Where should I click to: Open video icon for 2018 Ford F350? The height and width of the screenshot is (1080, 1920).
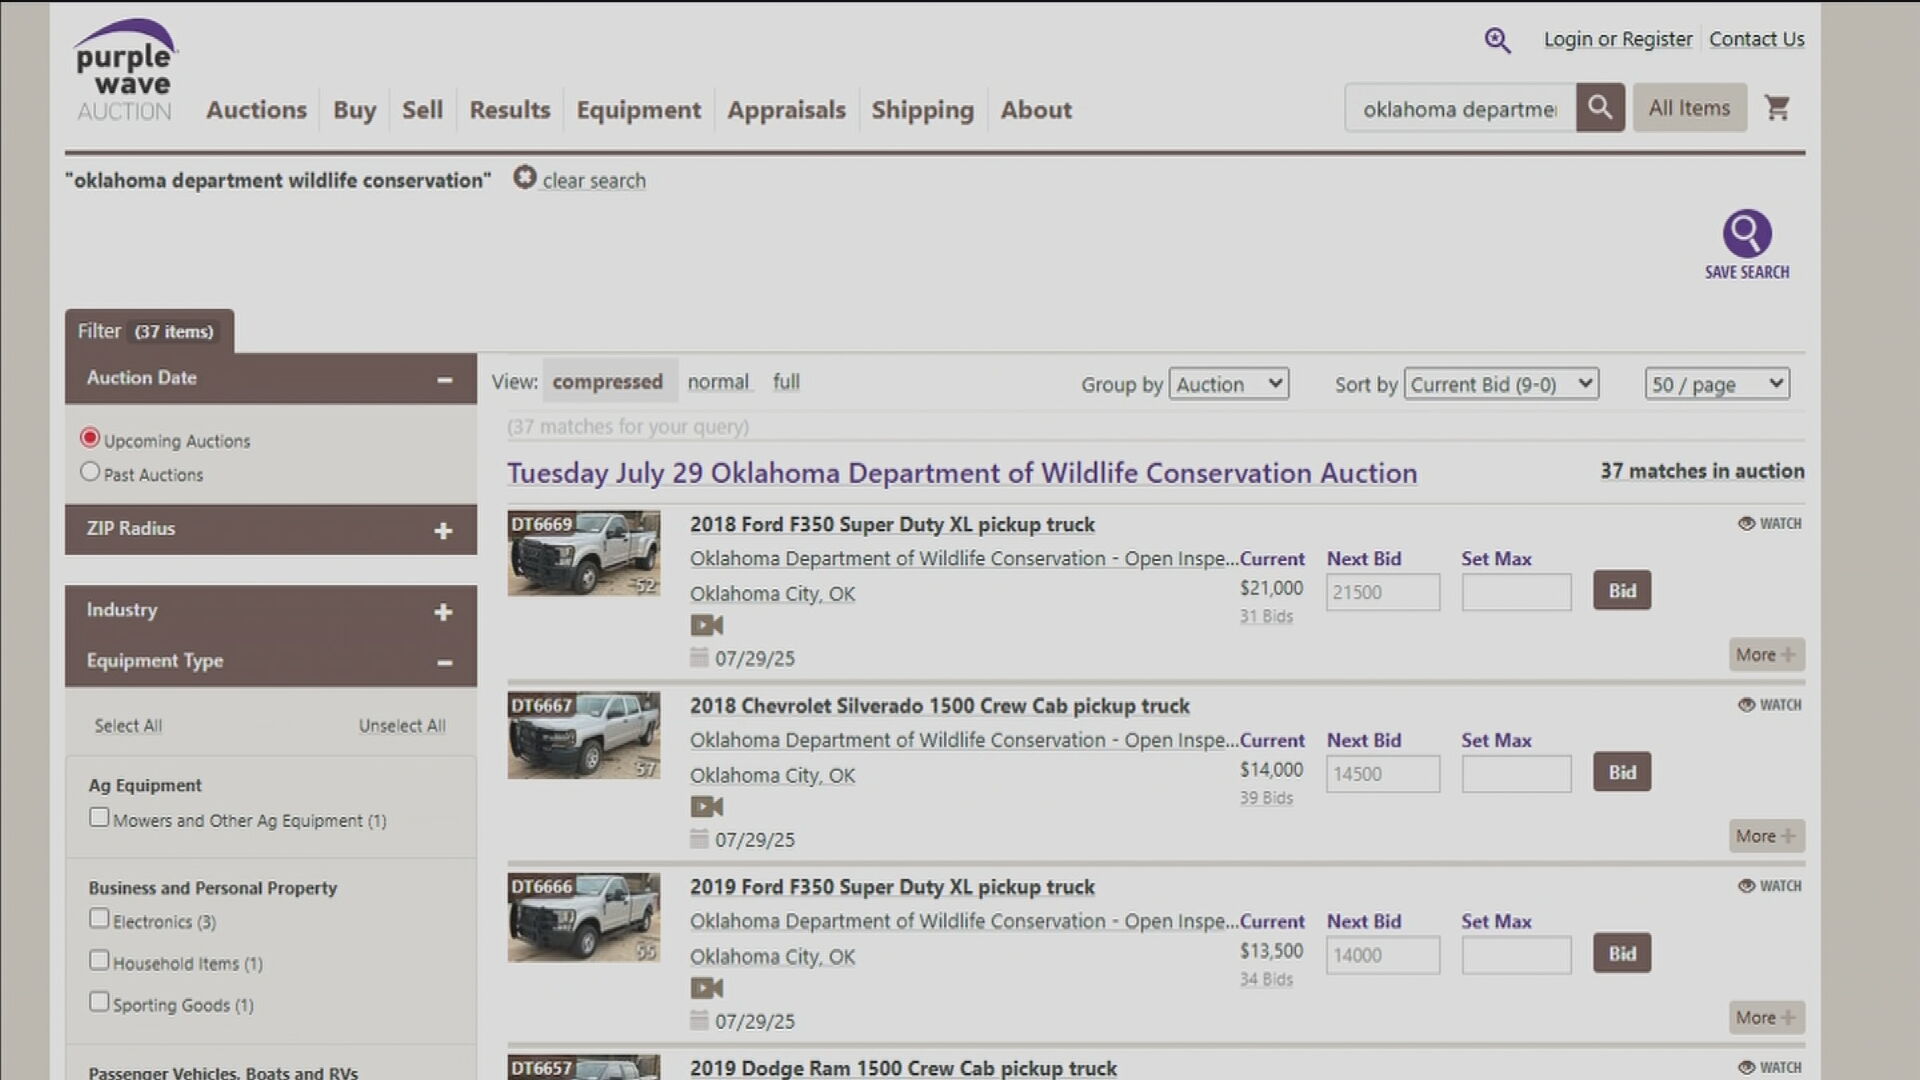(x=706, y=626)
